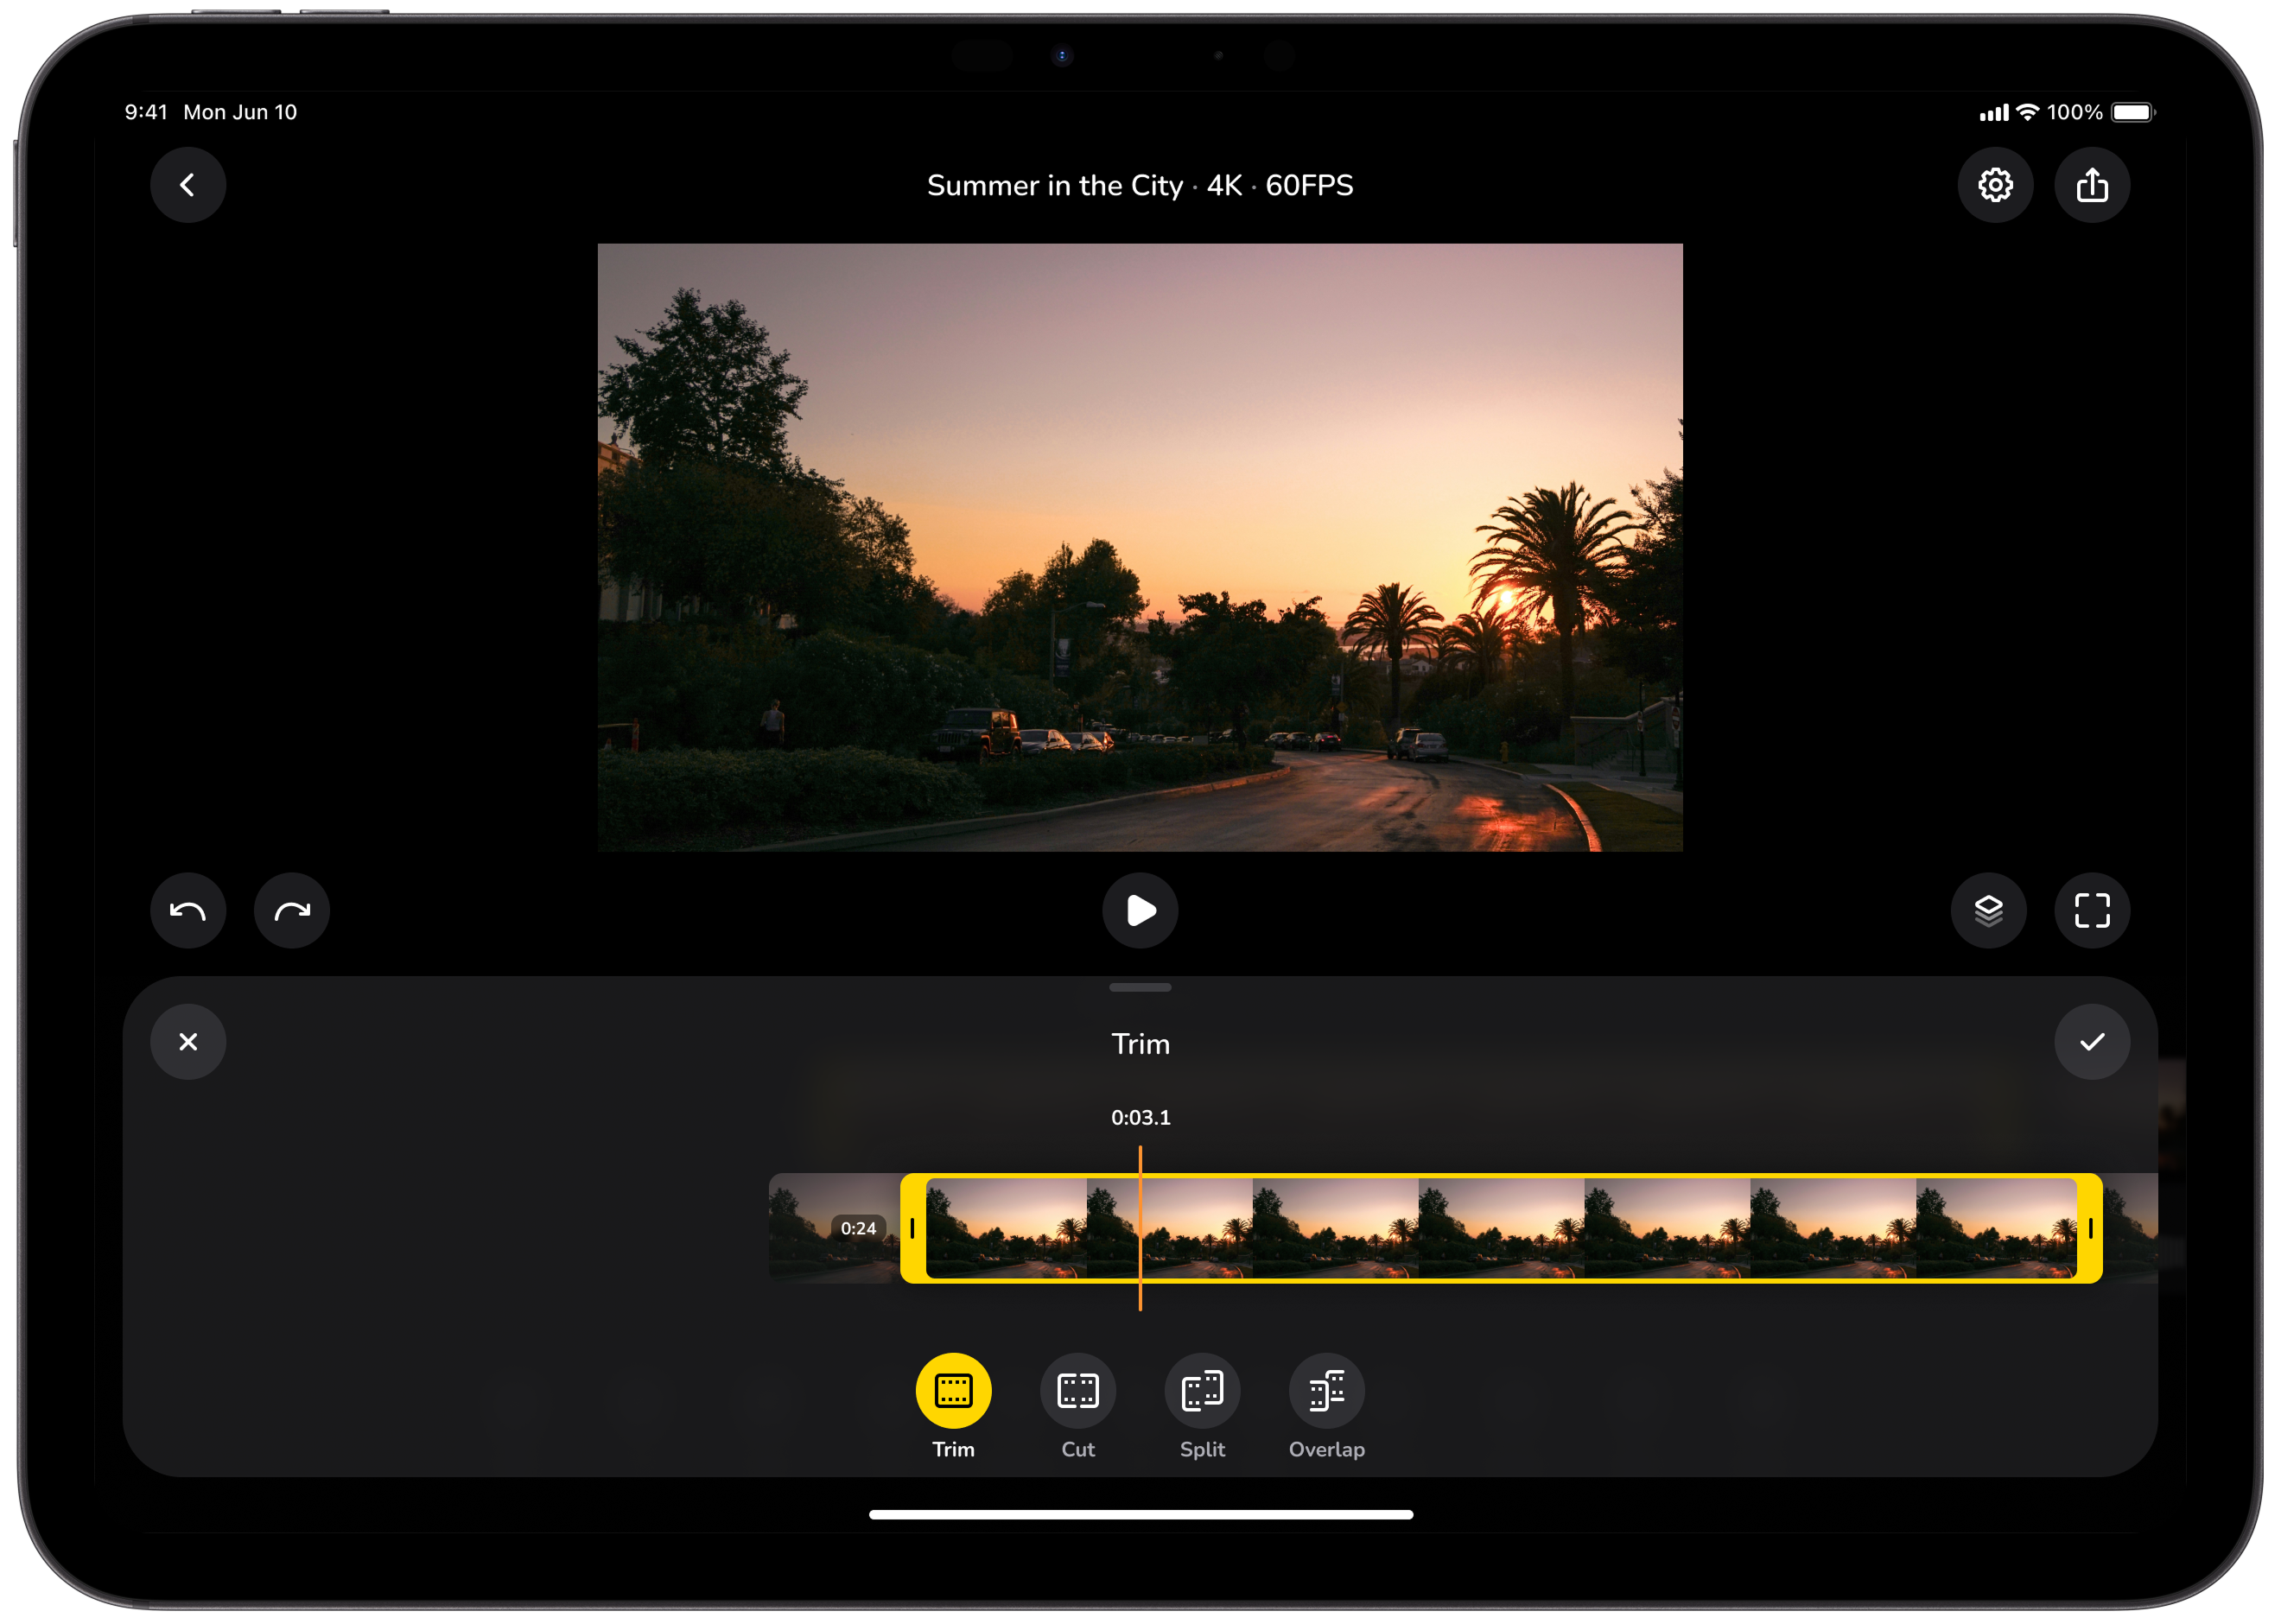Undo the last edit
Image resolution: width=2281 pixels, height=1624 pixels.
coord(188,910)
